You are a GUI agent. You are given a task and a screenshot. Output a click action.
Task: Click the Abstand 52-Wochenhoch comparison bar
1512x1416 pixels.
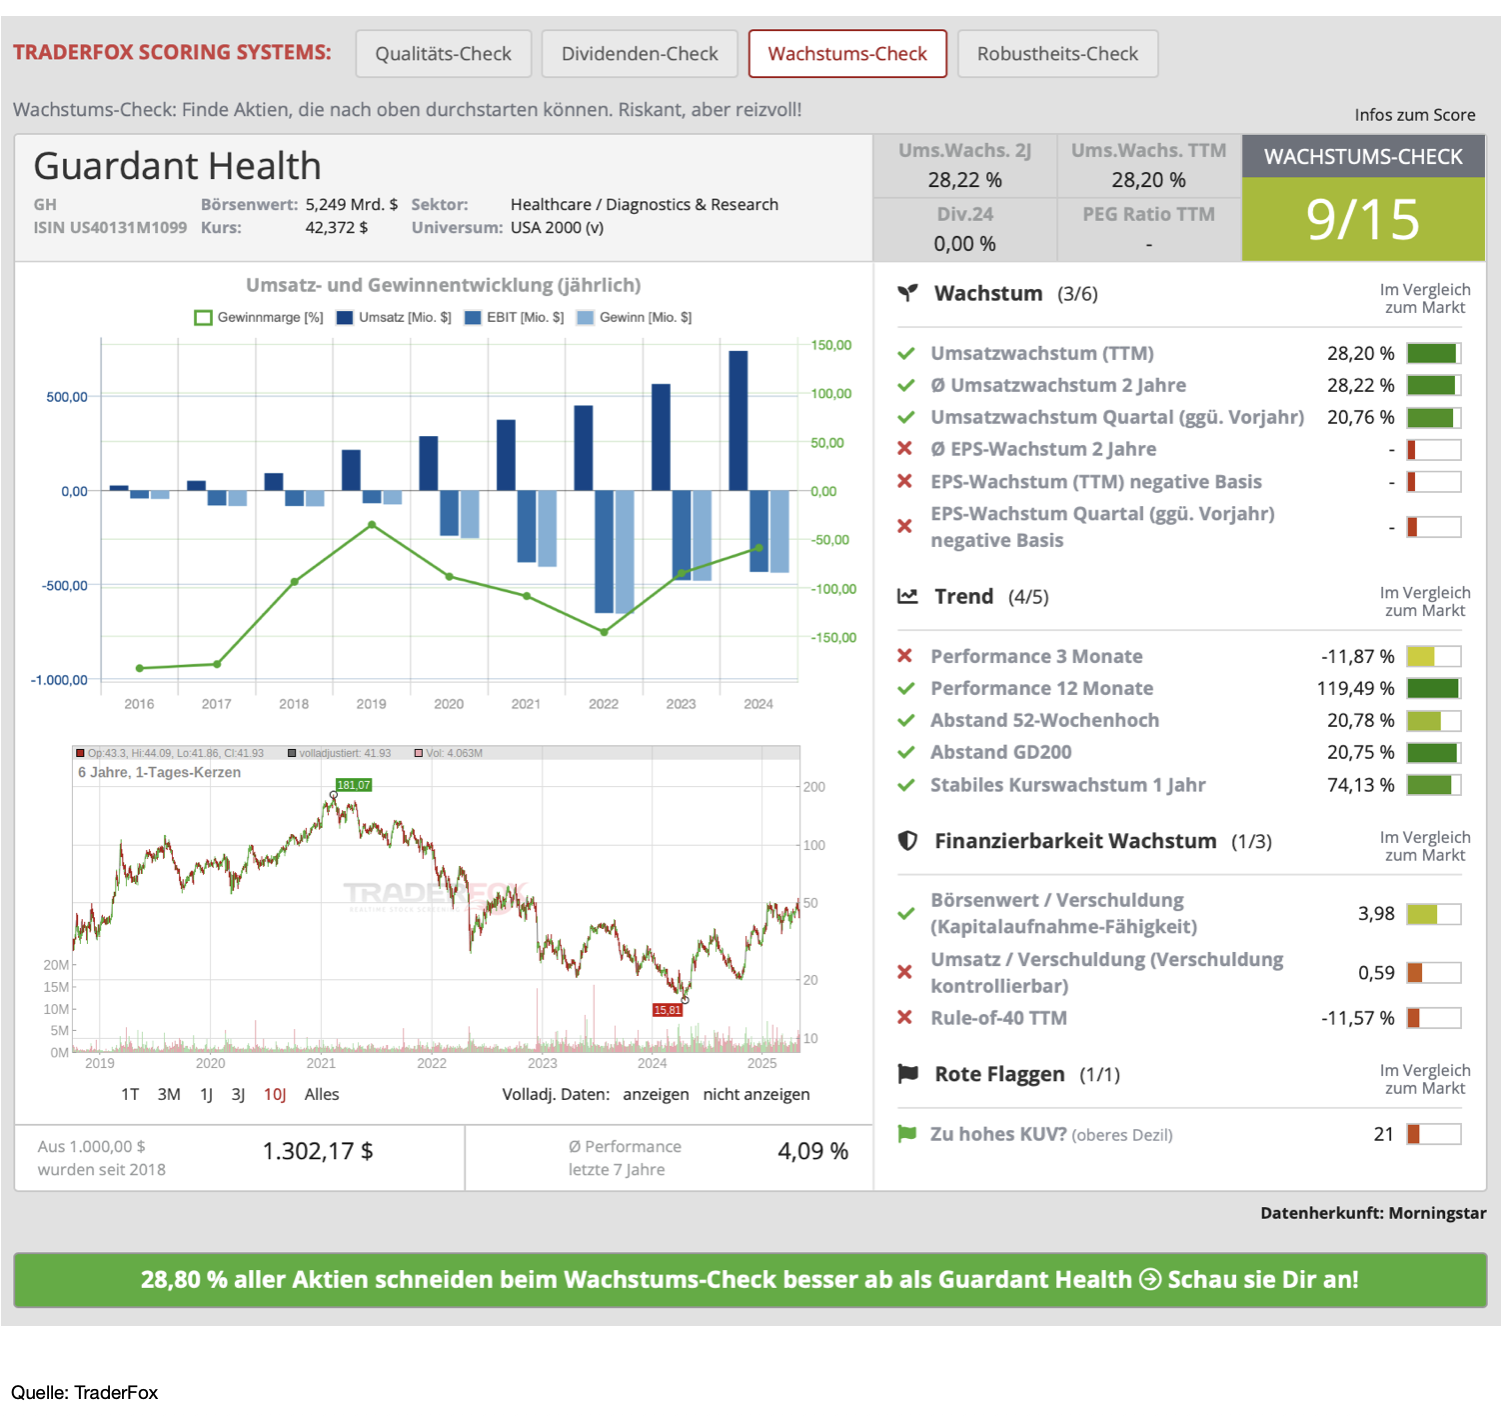point(1434,720)
